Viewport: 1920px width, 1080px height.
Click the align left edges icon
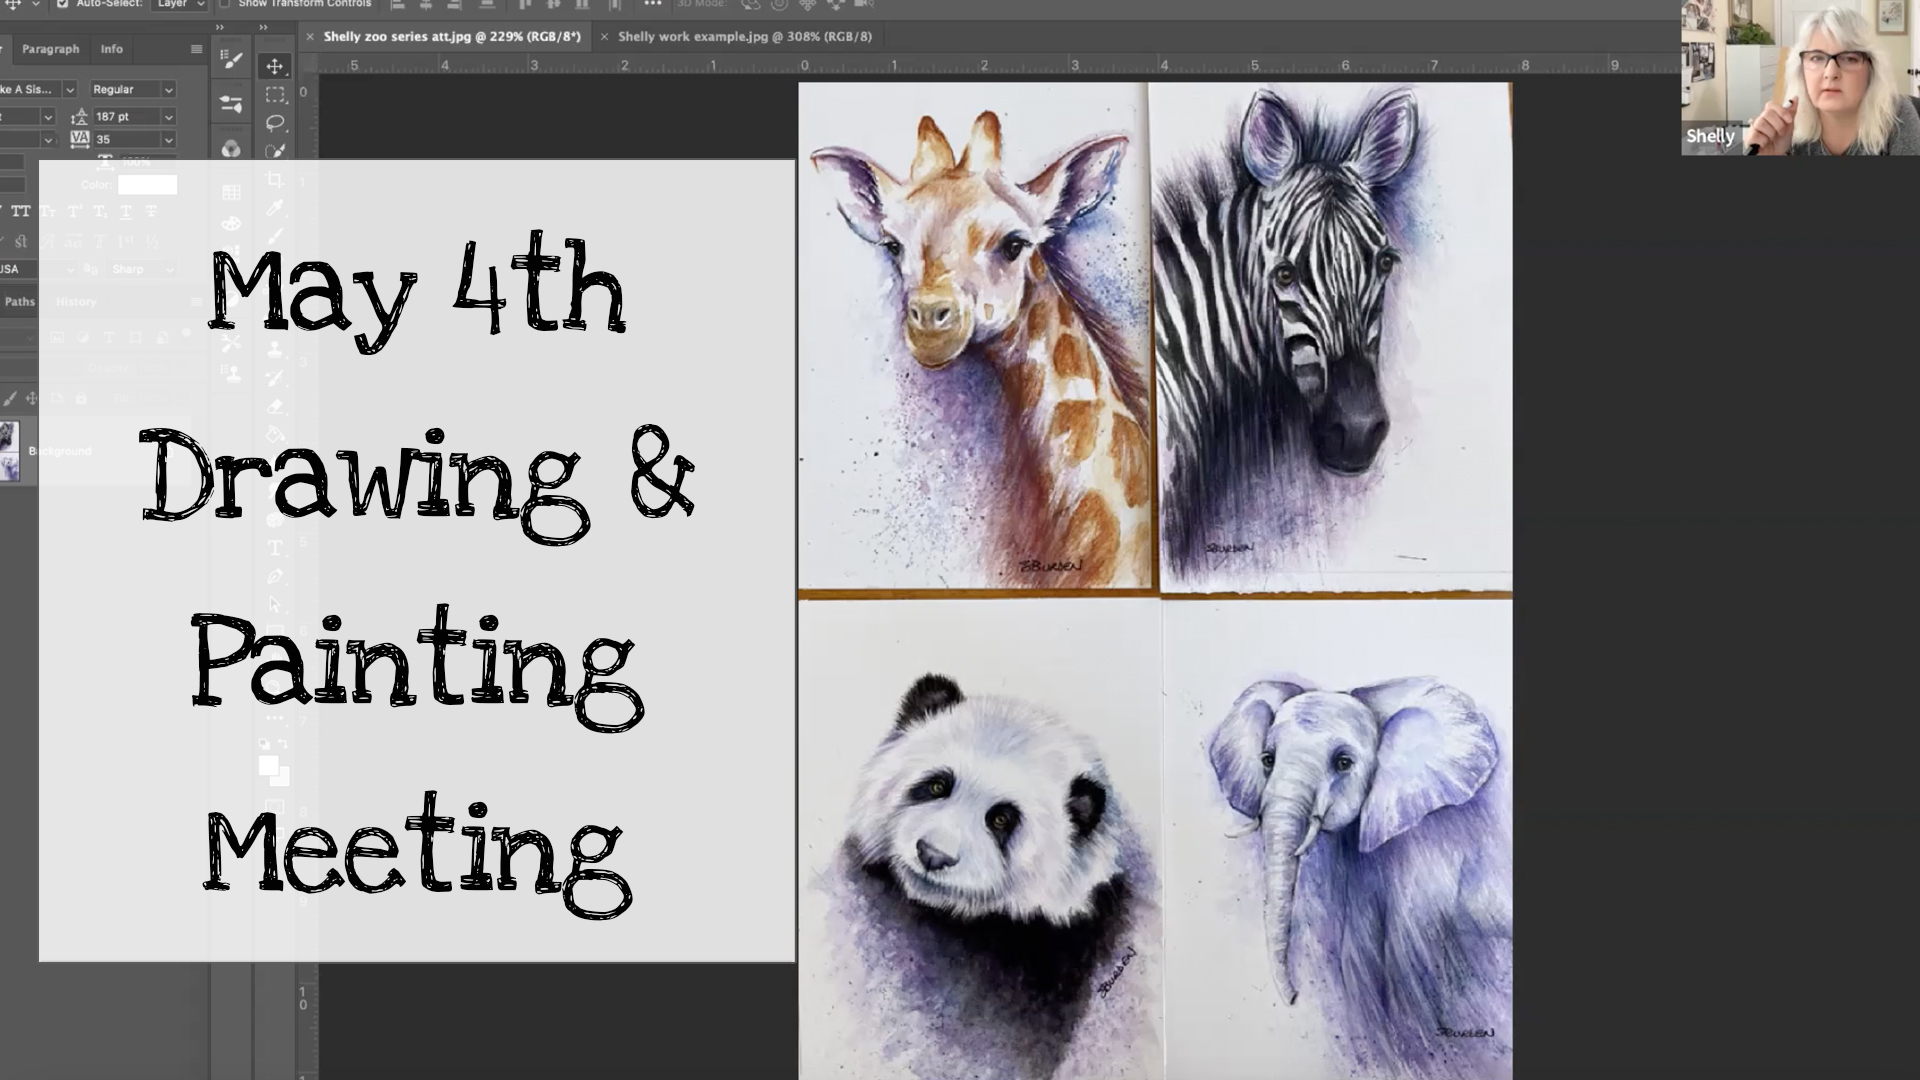coord(398,5)
